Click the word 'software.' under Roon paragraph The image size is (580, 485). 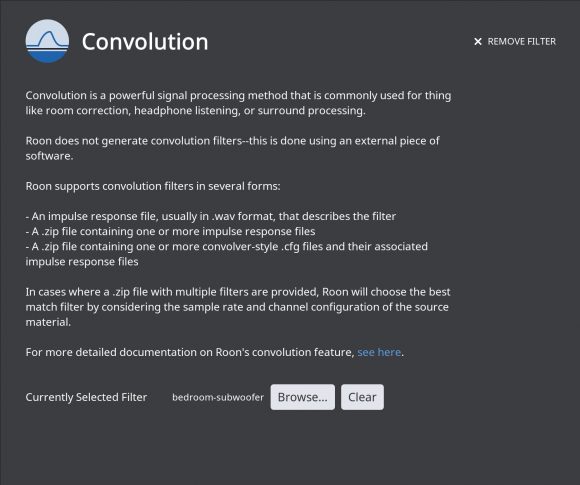[49, 156]
